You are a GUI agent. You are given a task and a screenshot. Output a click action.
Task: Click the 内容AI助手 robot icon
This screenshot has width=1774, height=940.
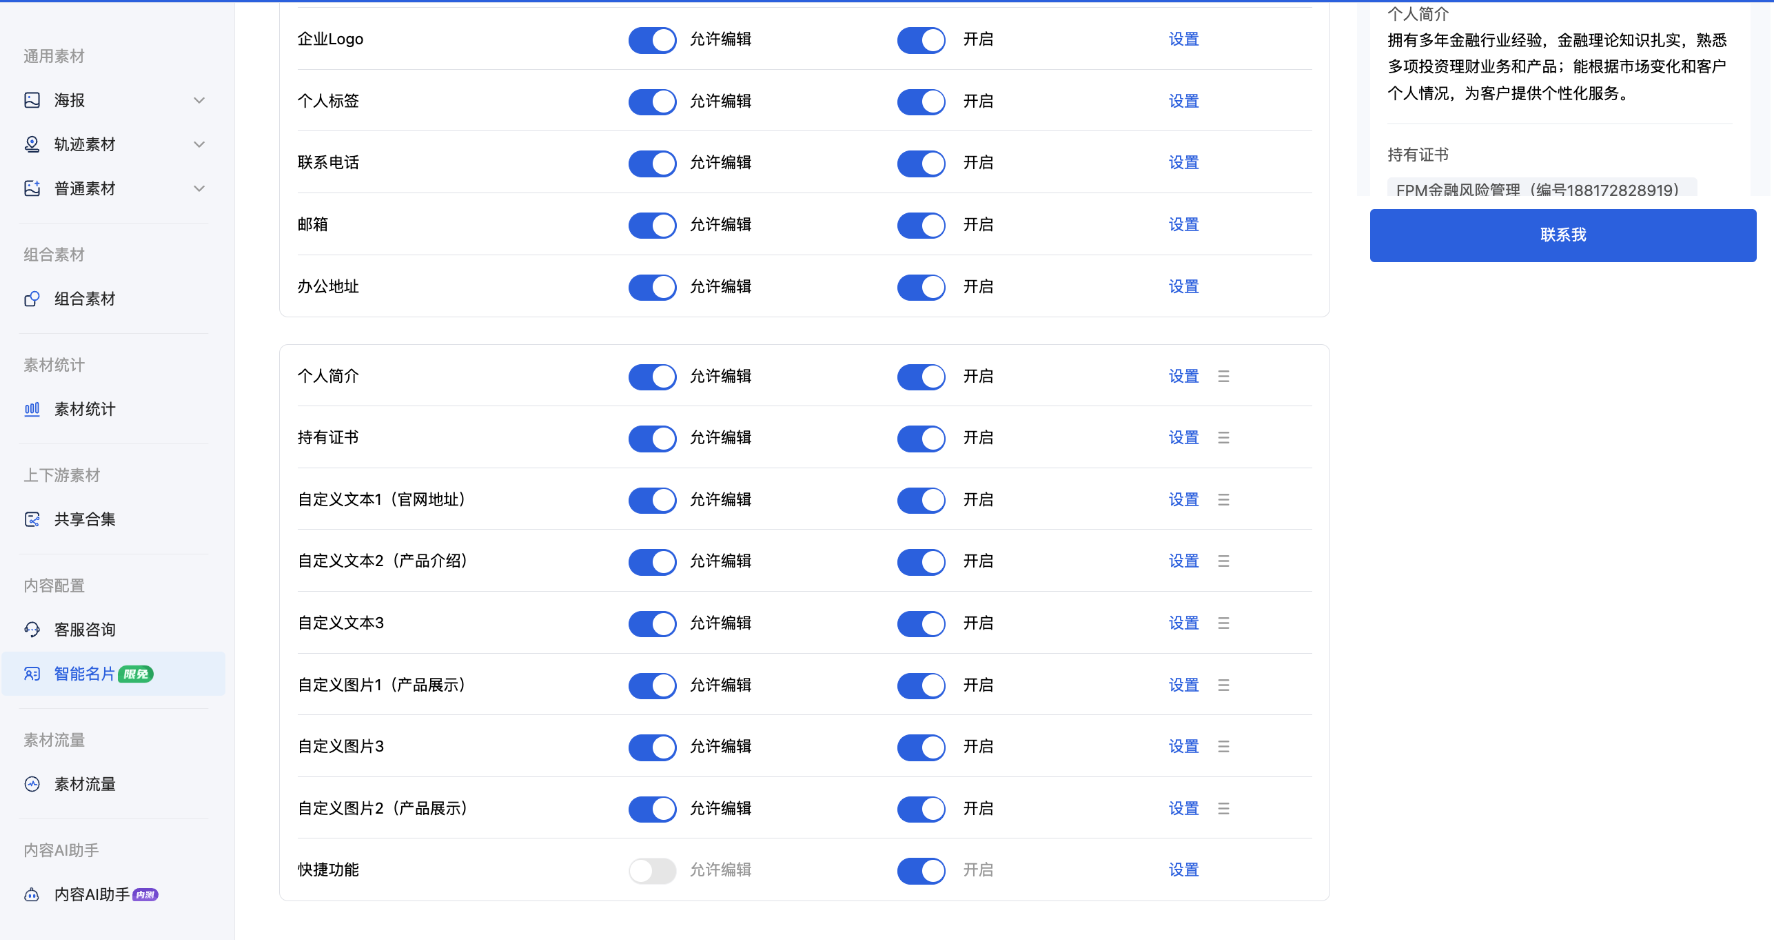coord(32,894)
